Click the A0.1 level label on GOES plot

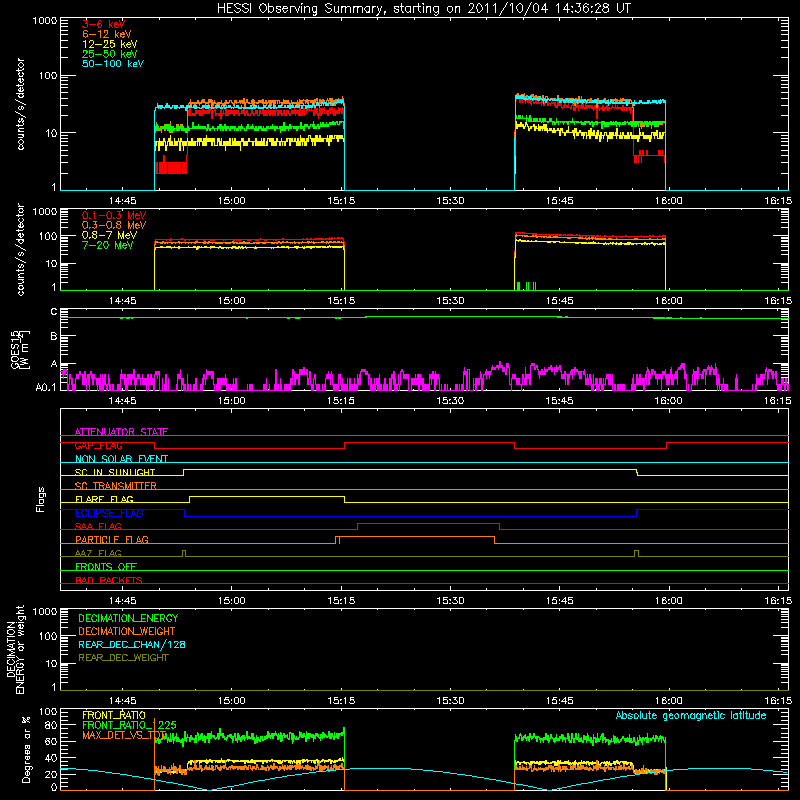tap(46, 387)
